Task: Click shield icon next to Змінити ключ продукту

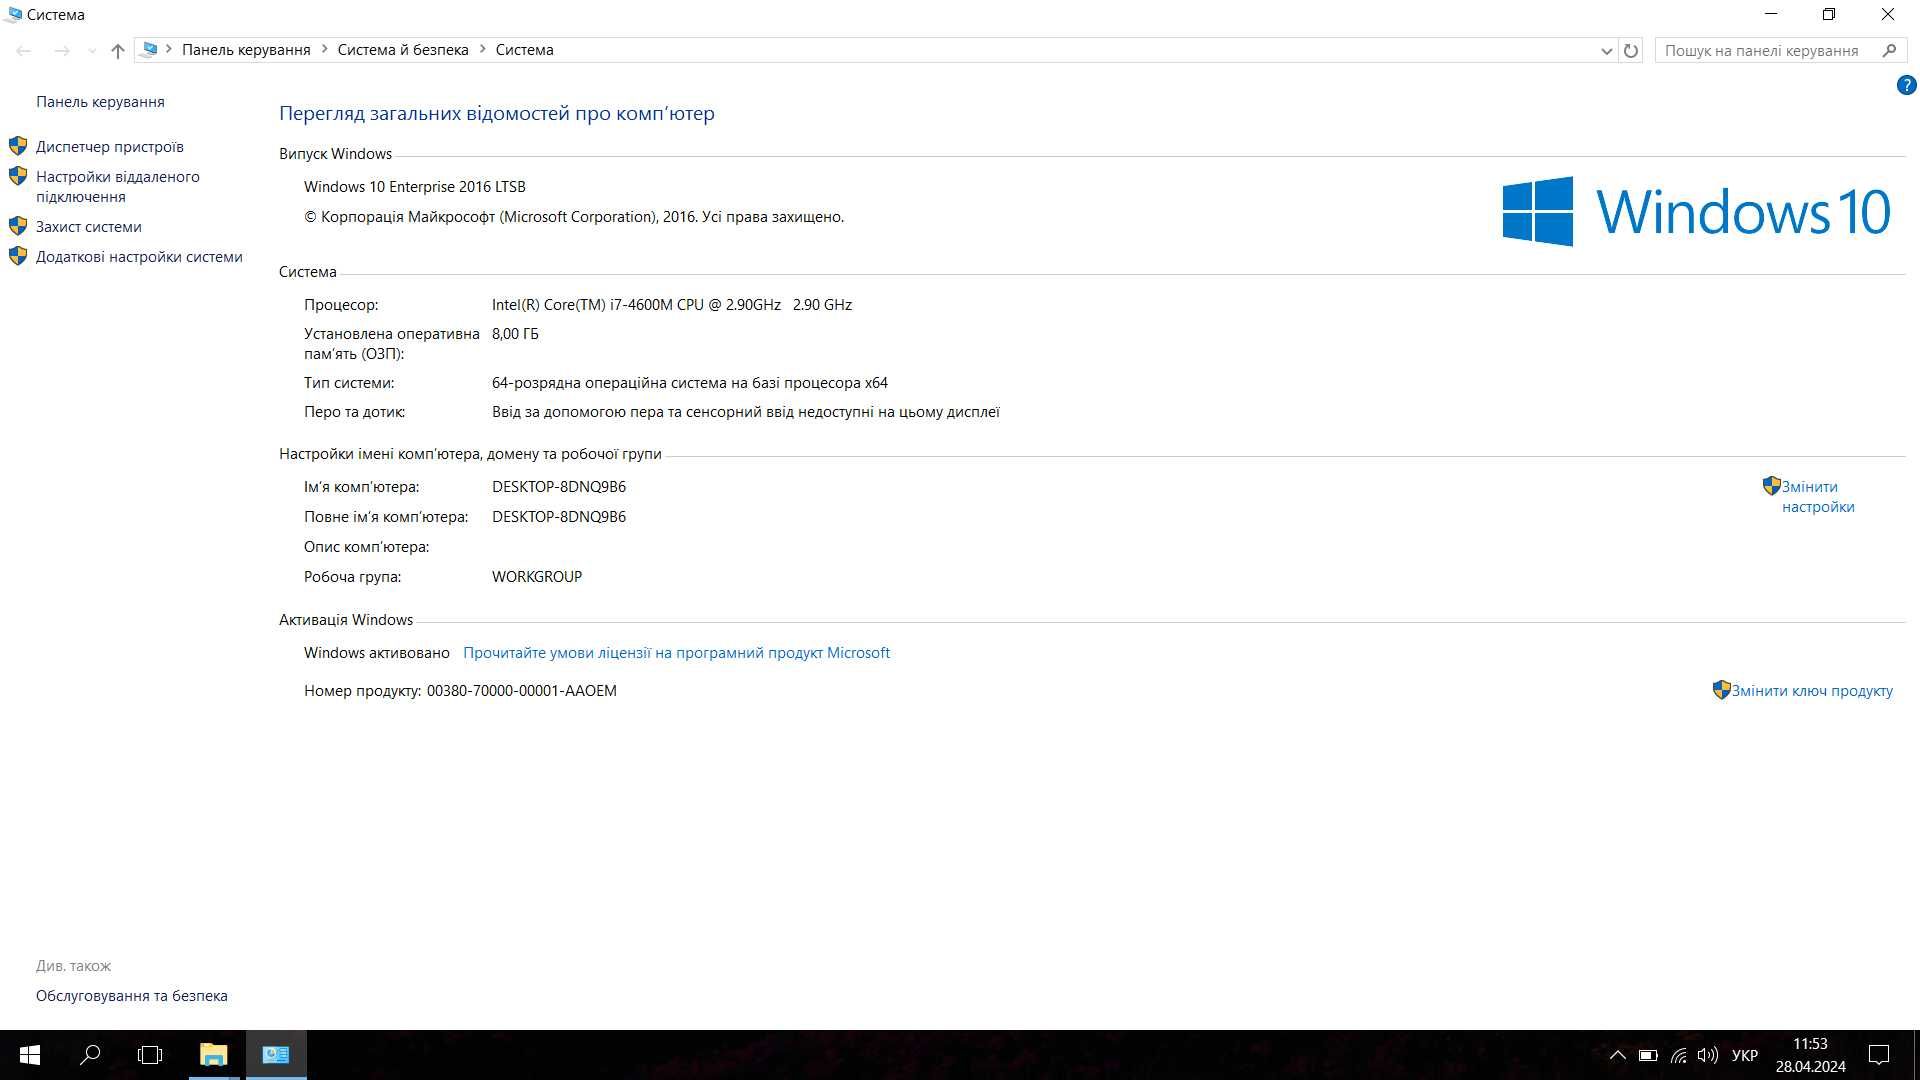Action: point(1721,690)
